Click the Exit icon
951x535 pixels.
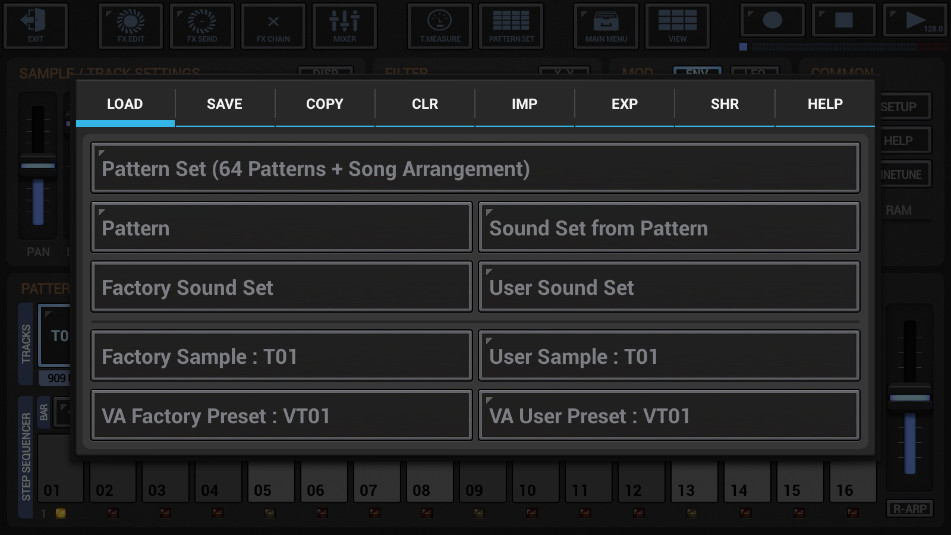[36, 25]
